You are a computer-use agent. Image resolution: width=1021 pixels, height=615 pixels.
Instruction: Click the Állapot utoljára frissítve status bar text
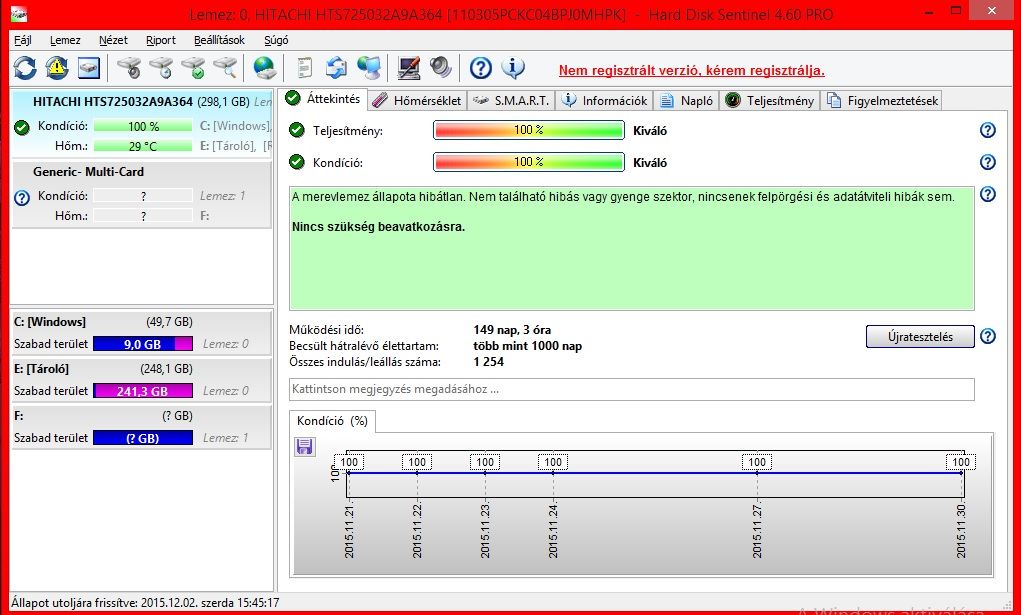tap(145, 603)
